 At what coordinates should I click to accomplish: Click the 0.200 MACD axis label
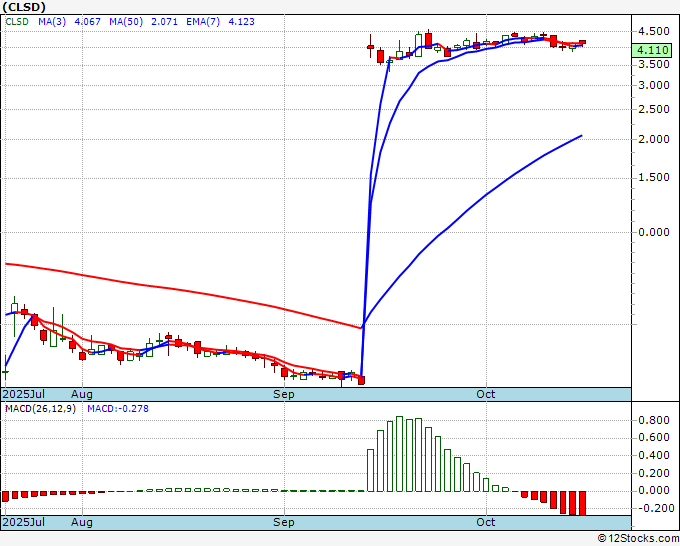654,473
